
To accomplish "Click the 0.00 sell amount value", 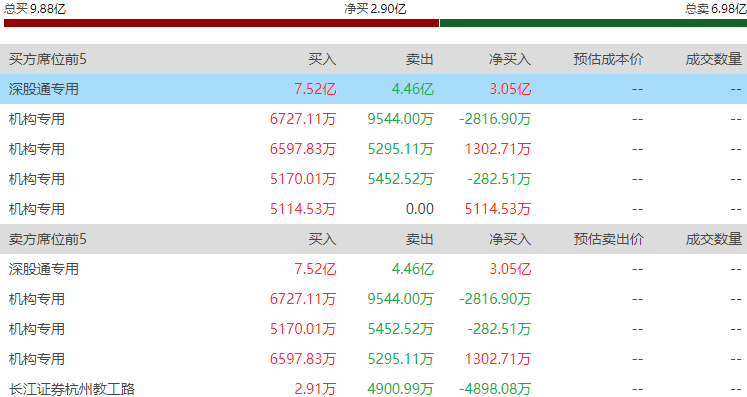I will click(420, 209).
